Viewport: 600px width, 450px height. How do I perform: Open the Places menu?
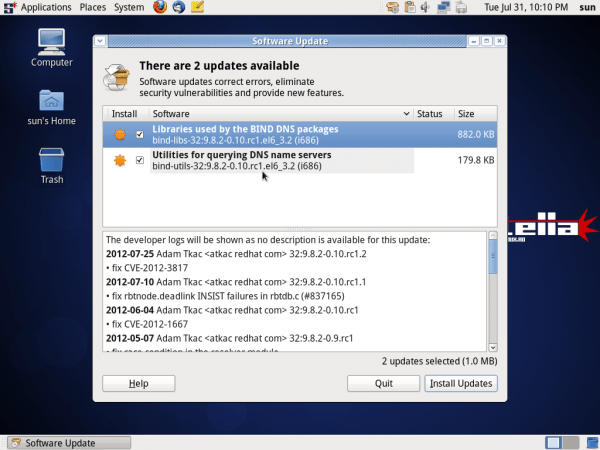pyautogui.click(x=93, y=7)
